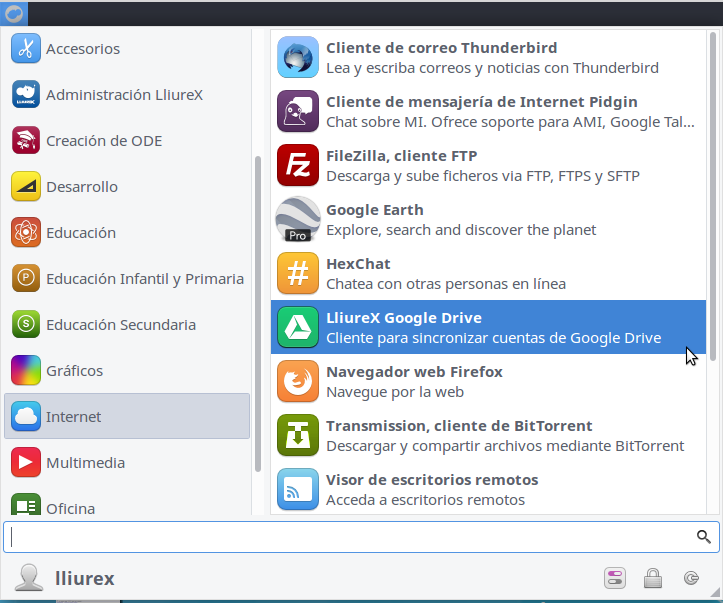Viewport: 723px width, 603px height.
Task: Open the Administración LliureX category
Action: click(x=124, y=95)
